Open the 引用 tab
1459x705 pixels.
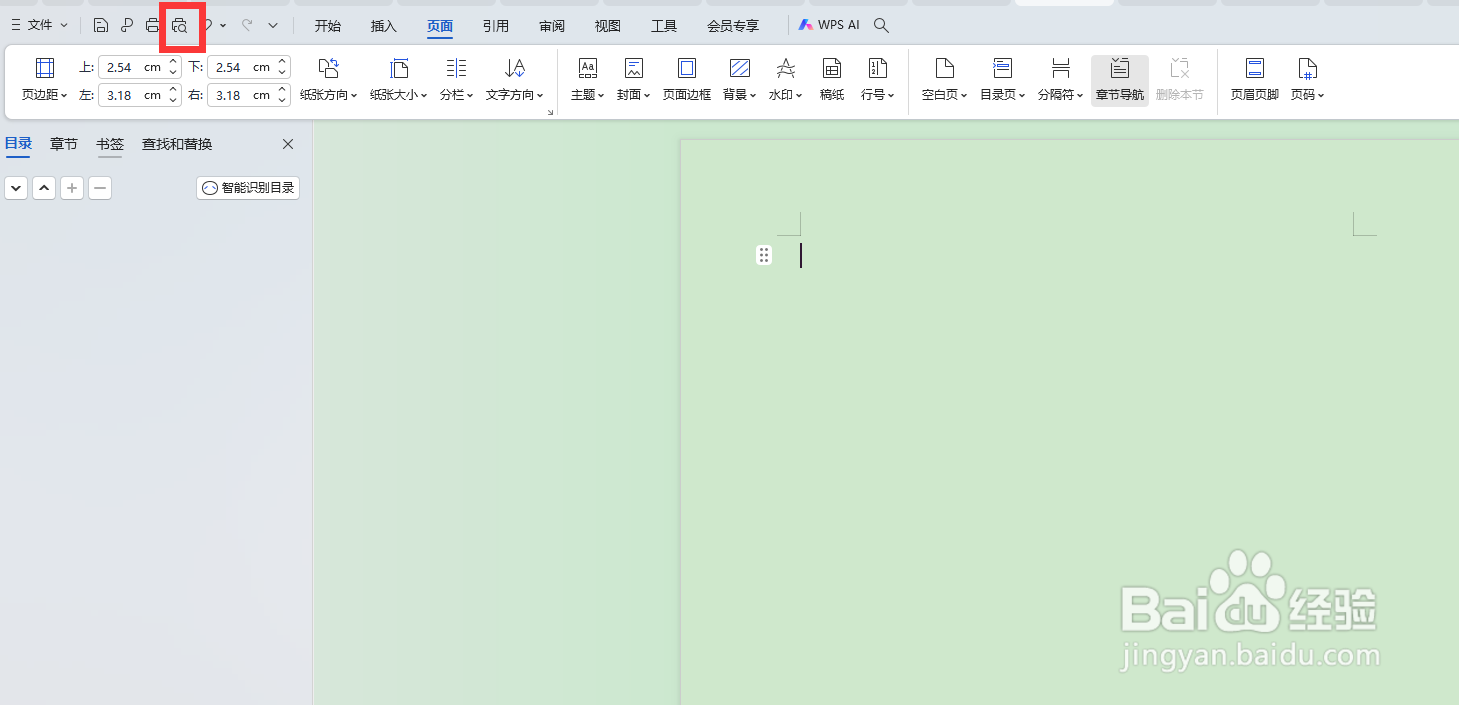[496, 26]
